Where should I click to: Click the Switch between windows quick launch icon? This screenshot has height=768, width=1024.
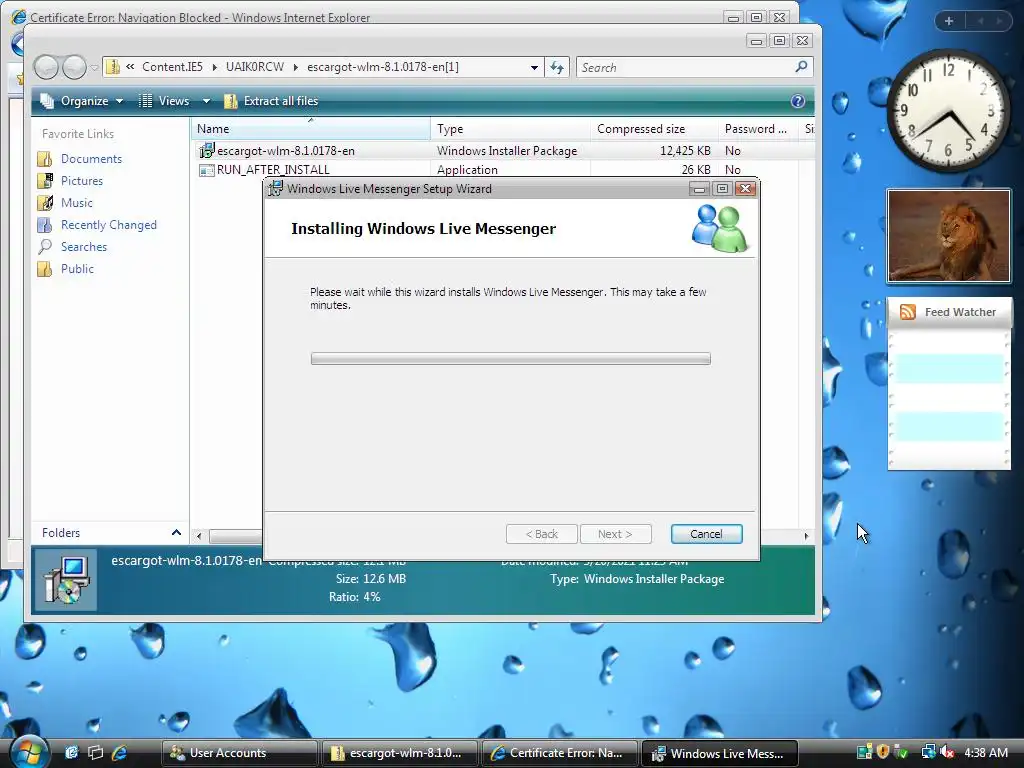pos(95,753)
